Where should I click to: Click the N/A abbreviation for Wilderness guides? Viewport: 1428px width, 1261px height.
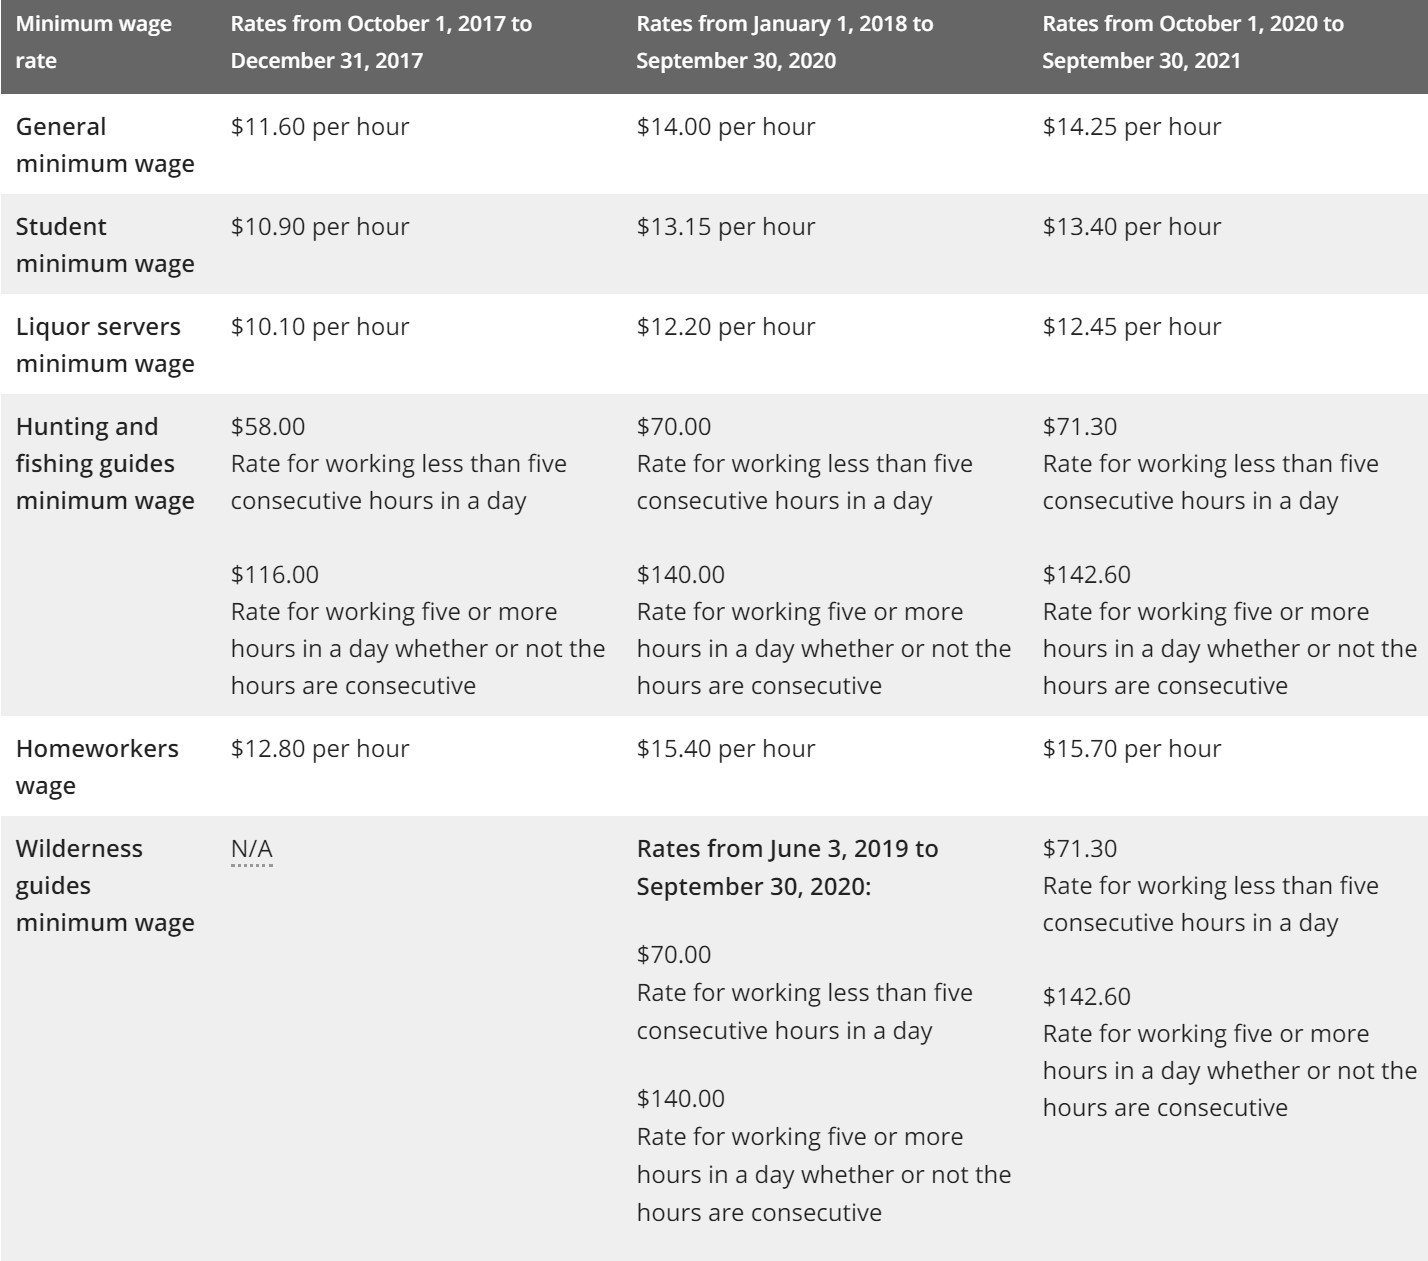coord(251,849)
